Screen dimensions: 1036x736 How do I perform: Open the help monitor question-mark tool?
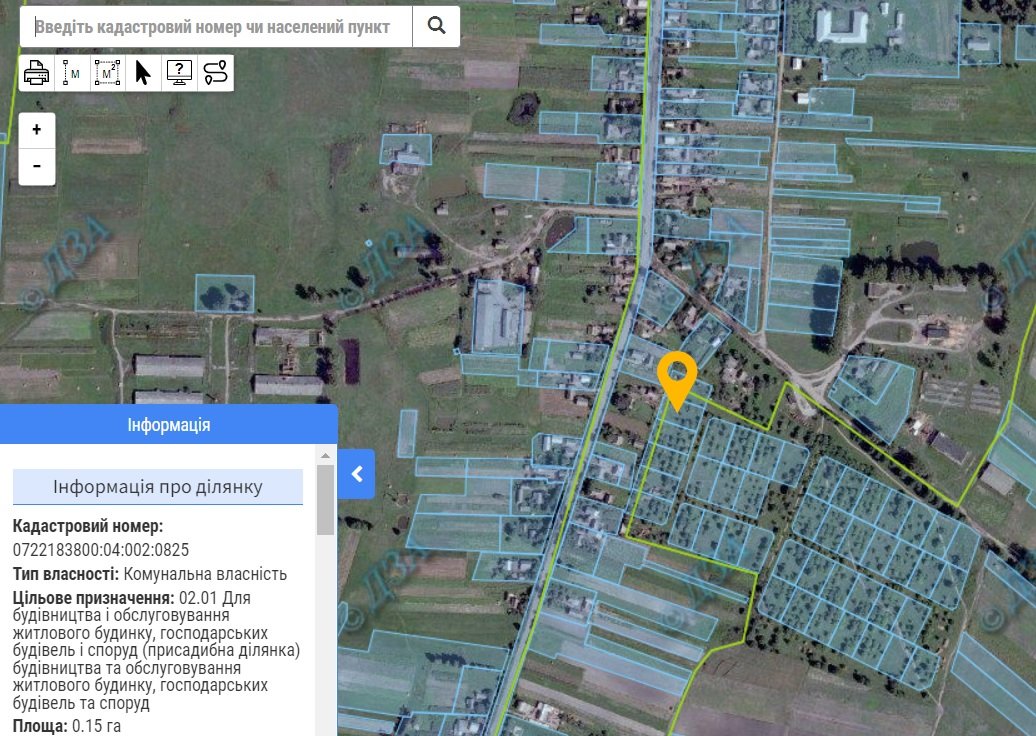click(x=179, y=73)
